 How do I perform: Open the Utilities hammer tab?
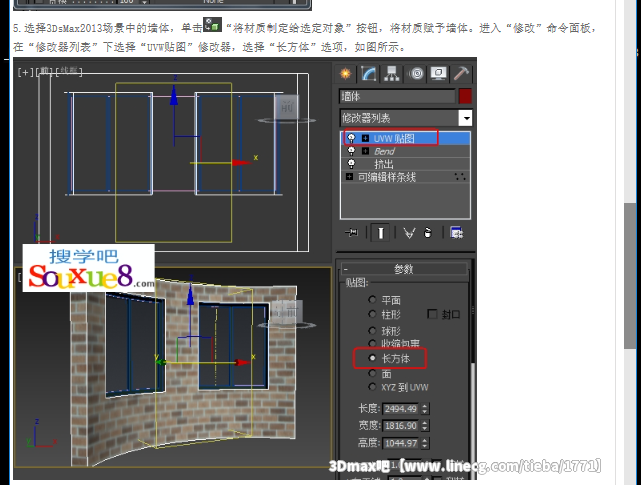tap(461, 74)
